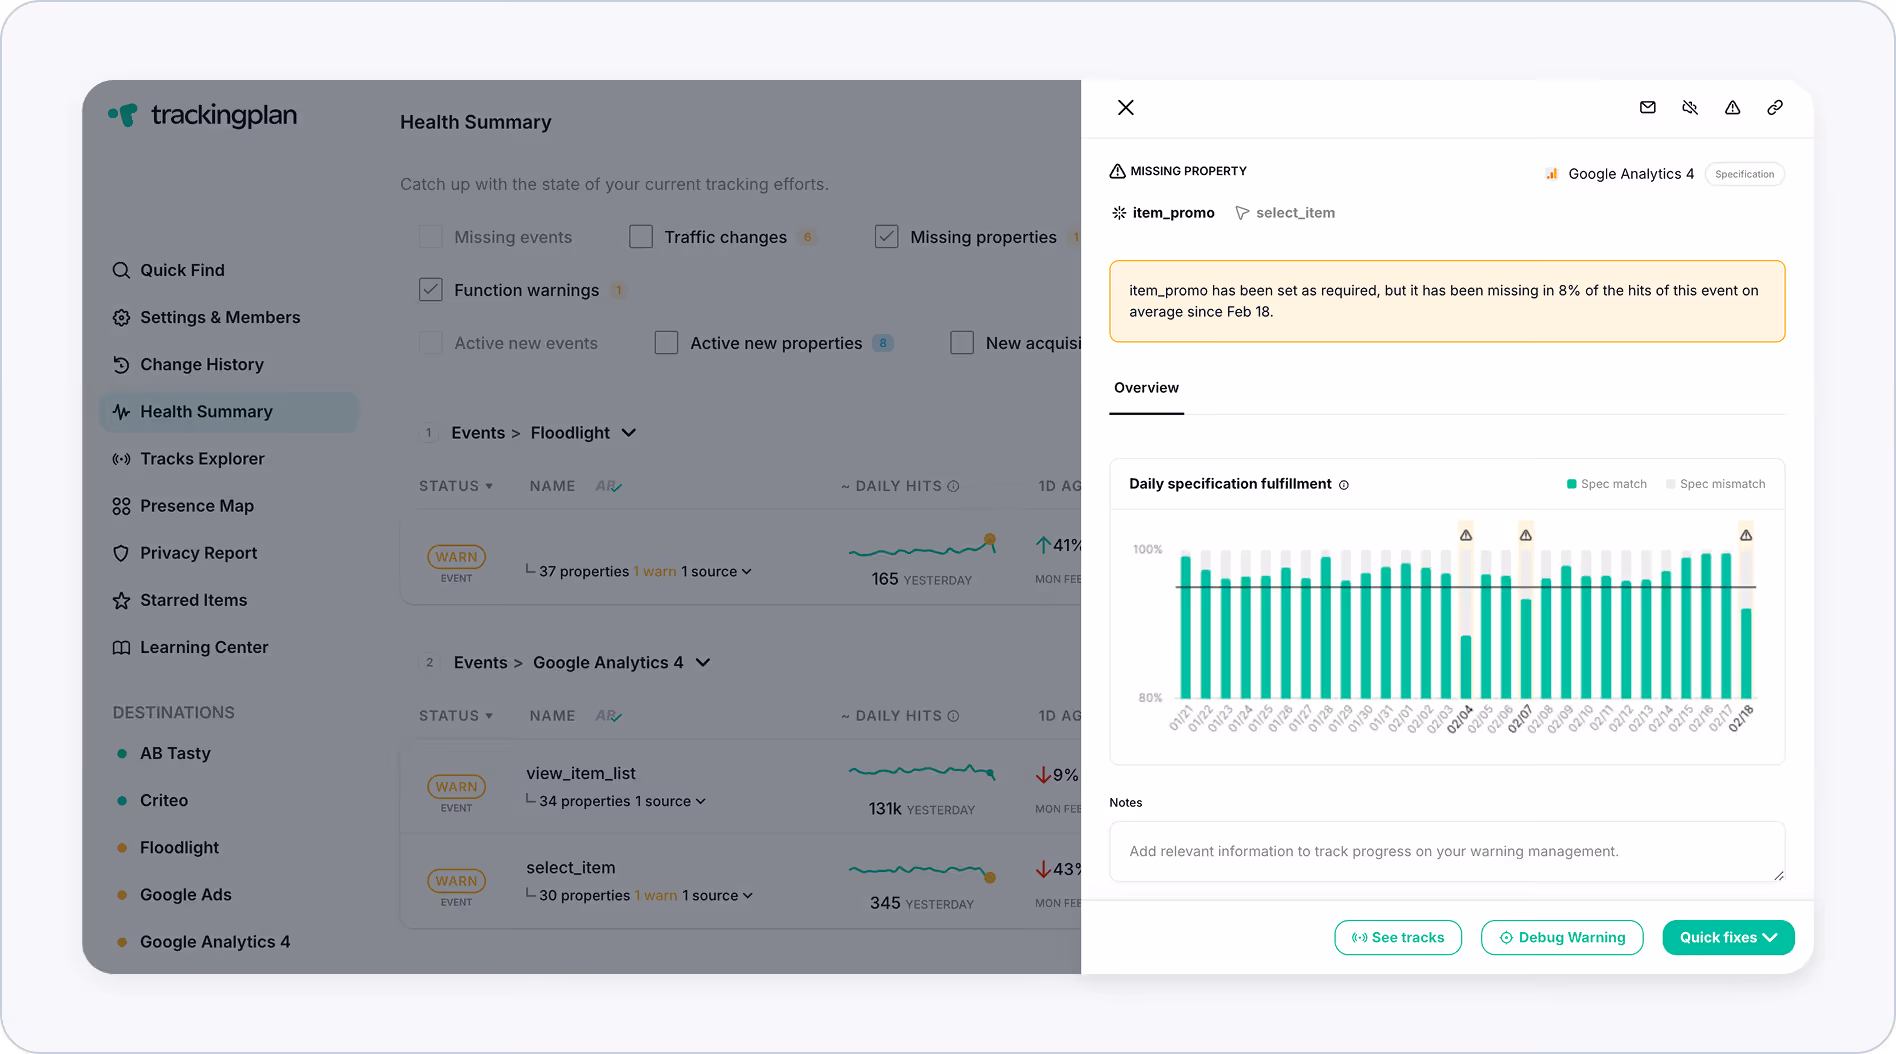
Task: Open the select_item event row
Action: 740,881
